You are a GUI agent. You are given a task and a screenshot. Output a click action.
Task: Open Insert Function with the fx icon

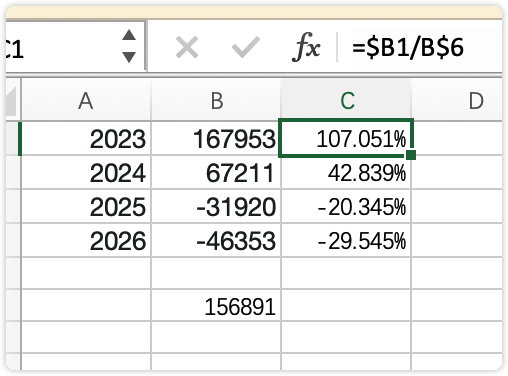(306, 47)
